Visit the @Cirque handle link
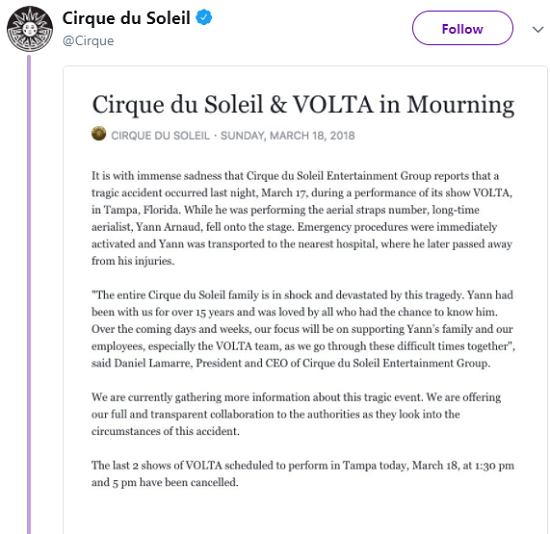 tap(88, 41)
